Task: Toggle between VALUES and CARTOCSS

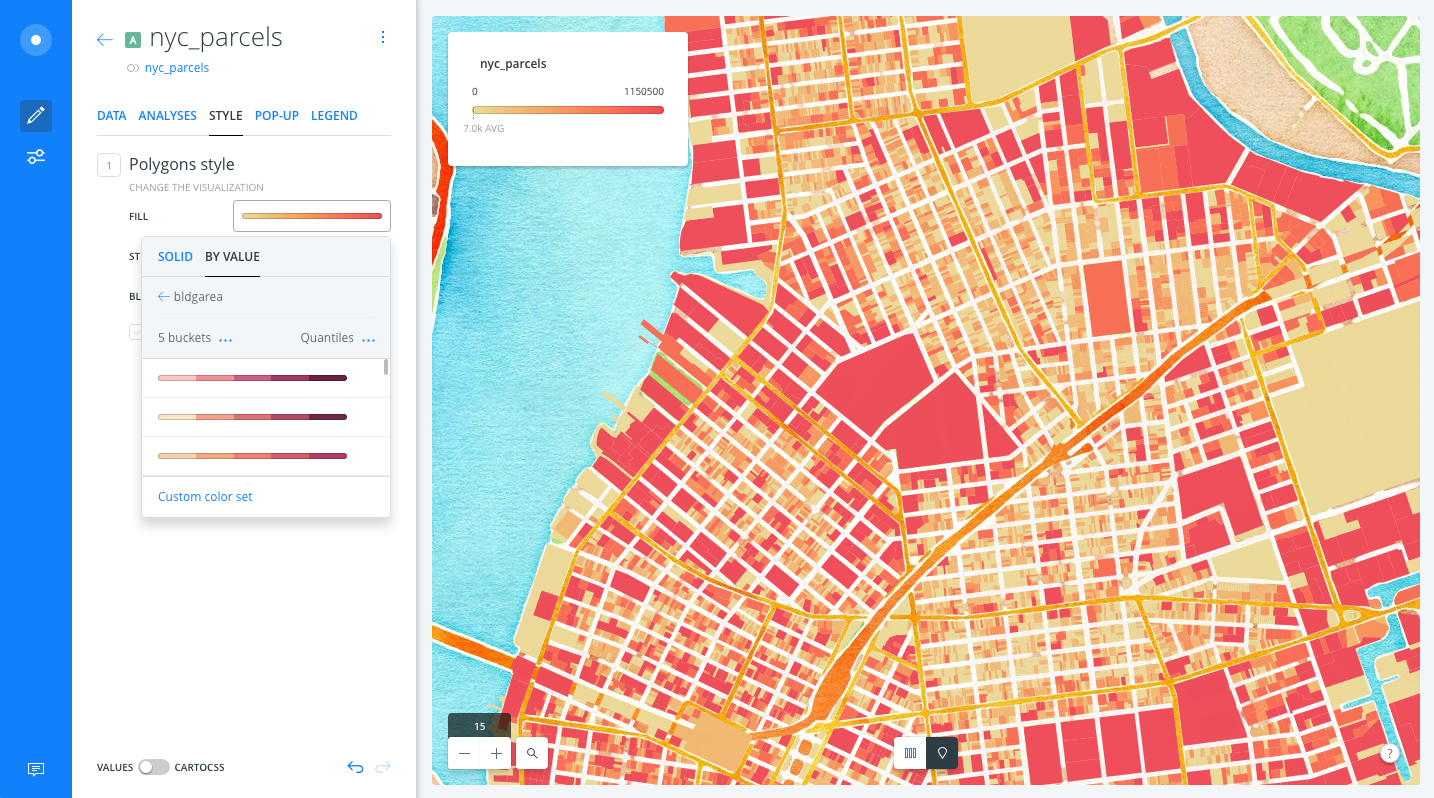Action: tap(154, 767)
